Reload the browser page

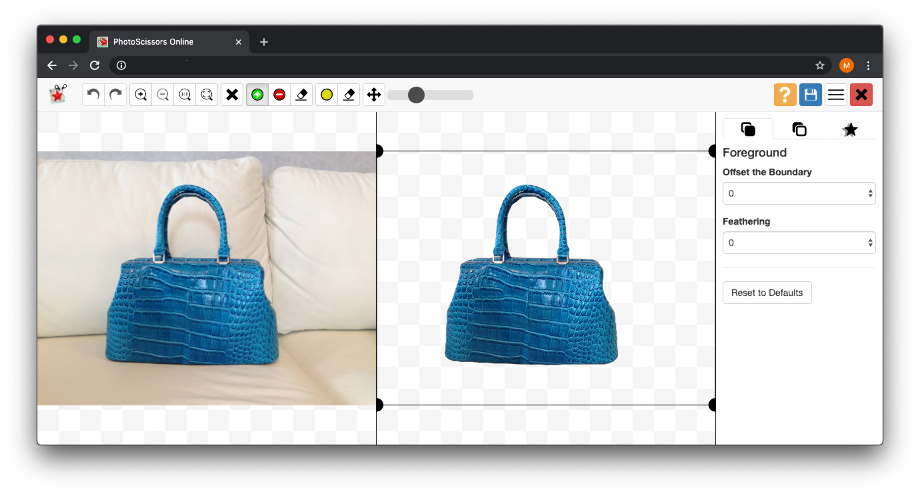point(94,66)
